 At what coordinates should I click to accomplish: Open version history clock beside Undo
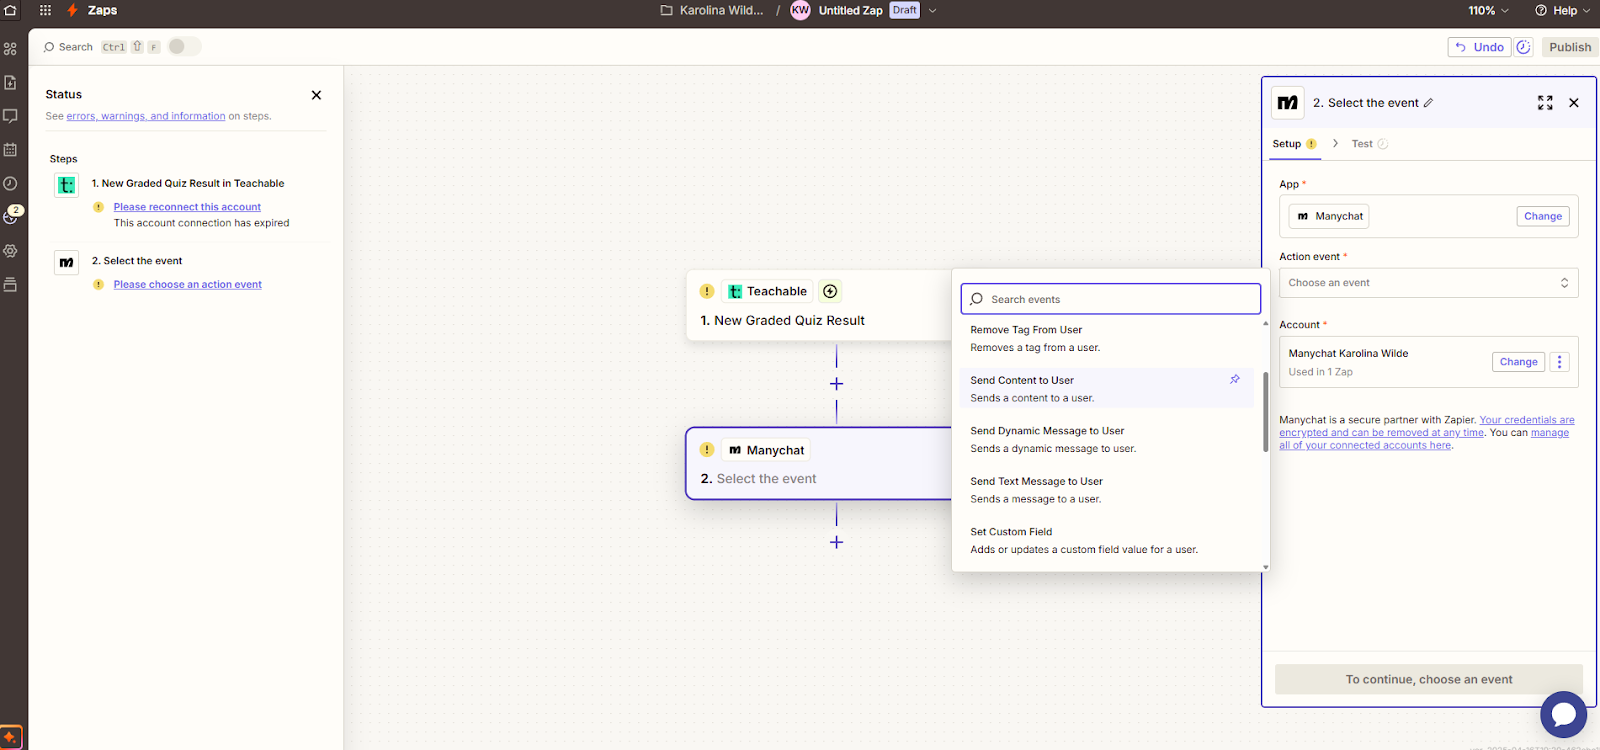(1524, 47)
